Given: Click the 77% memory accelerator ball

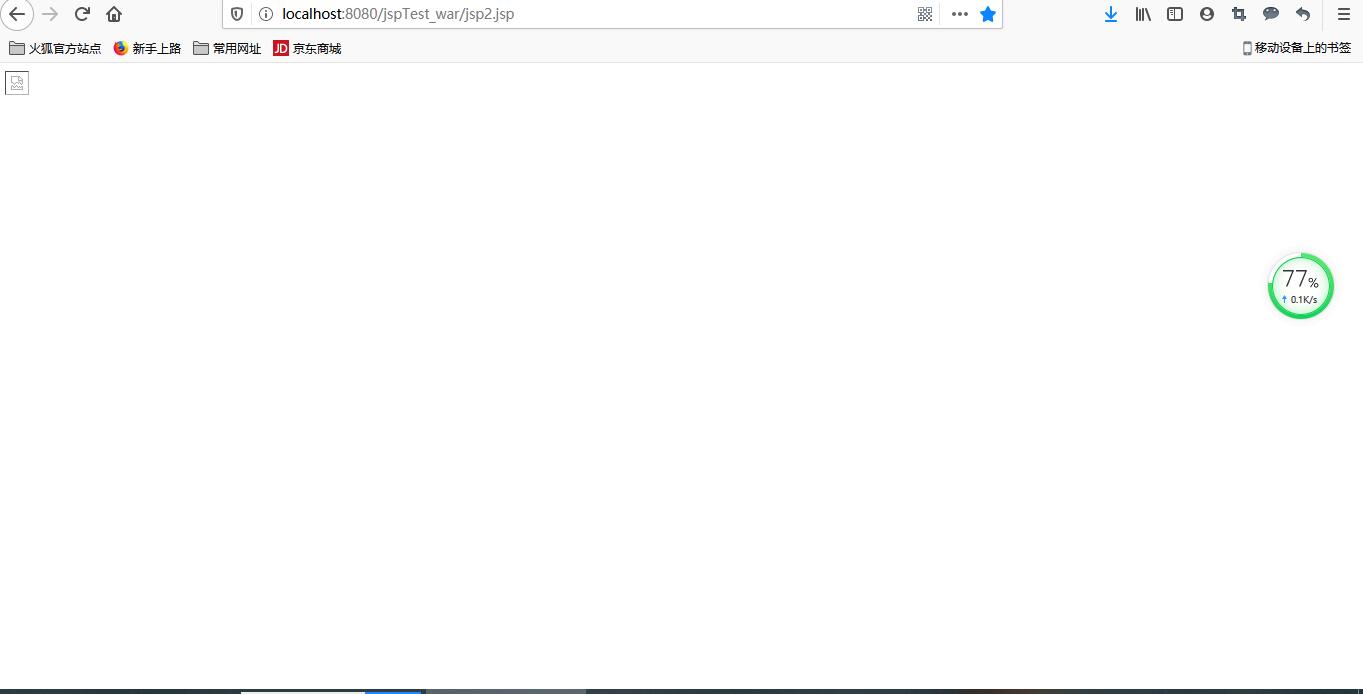Looking at the screenshot, I should (1301, 286).
